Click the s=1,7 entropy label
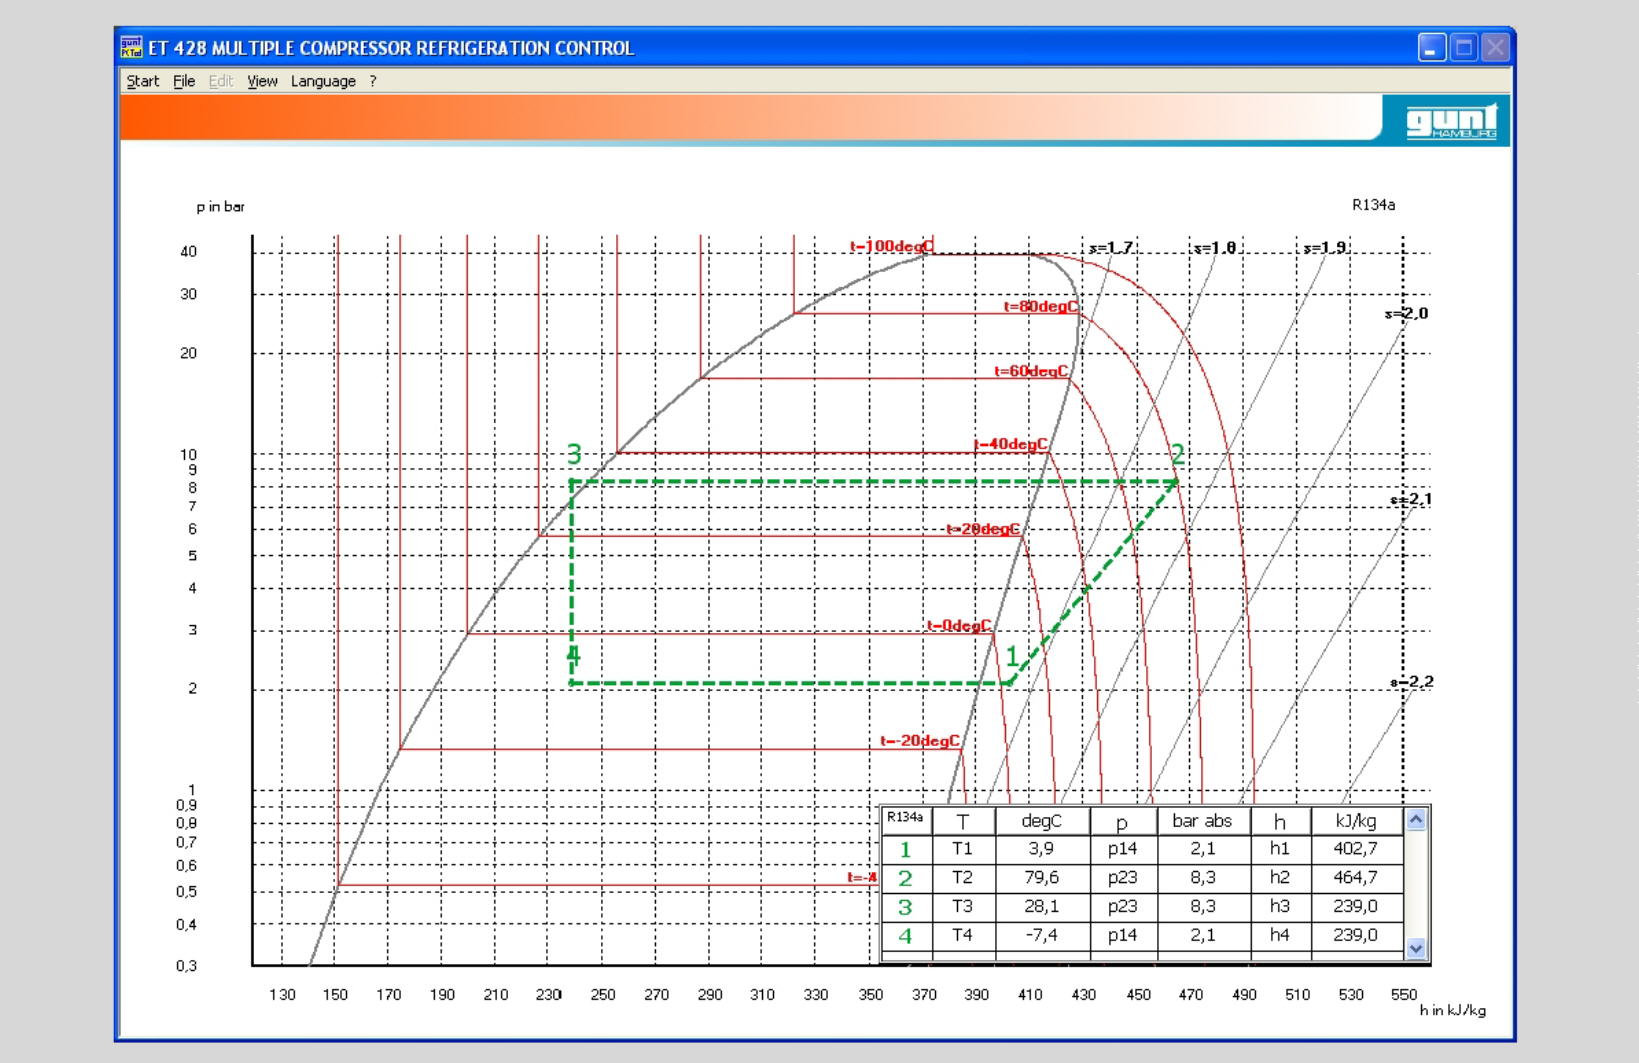1639x1063 pixels. pos(1111,248)
